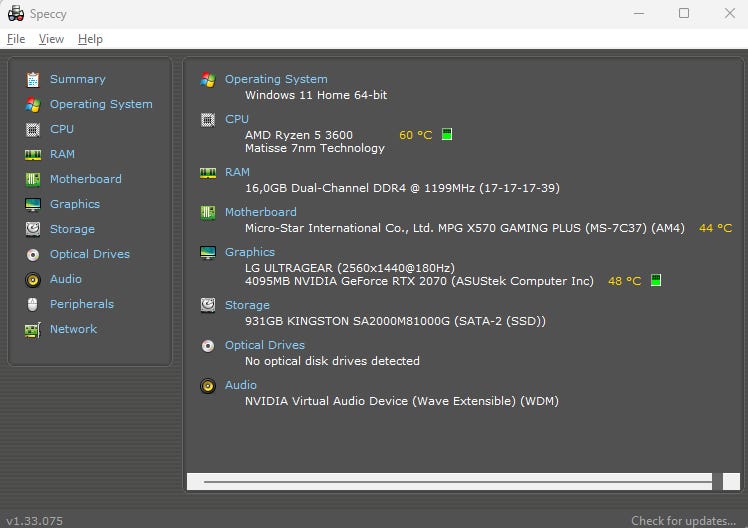Click the Storage drive icon in sidebar
Screen dimensions: 748x528
pos(33,229)
